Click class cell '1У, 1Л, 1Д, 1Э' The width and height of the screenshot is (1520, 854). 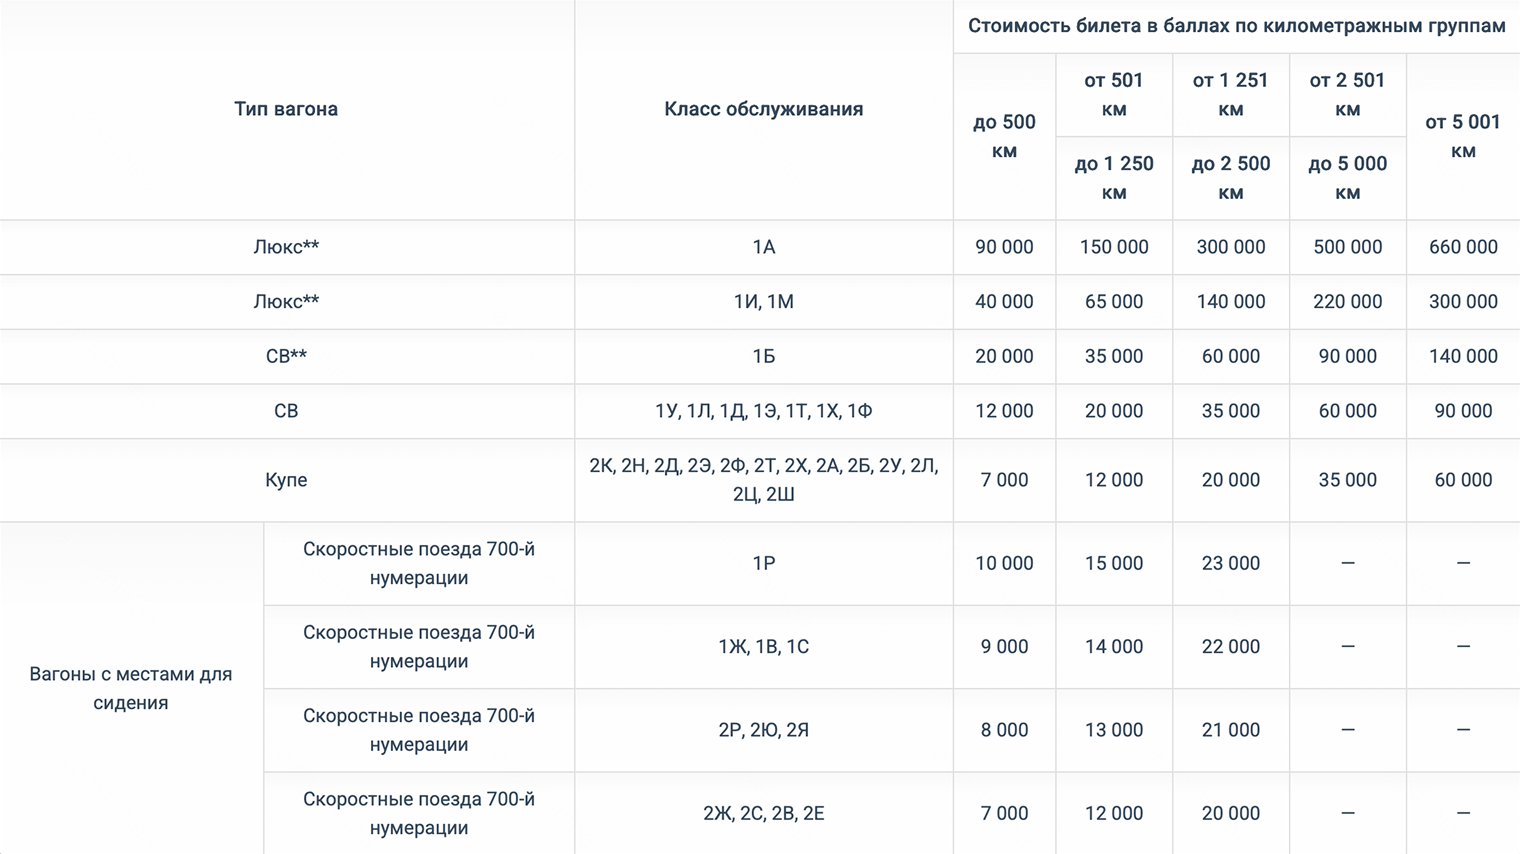click(763, 411)
